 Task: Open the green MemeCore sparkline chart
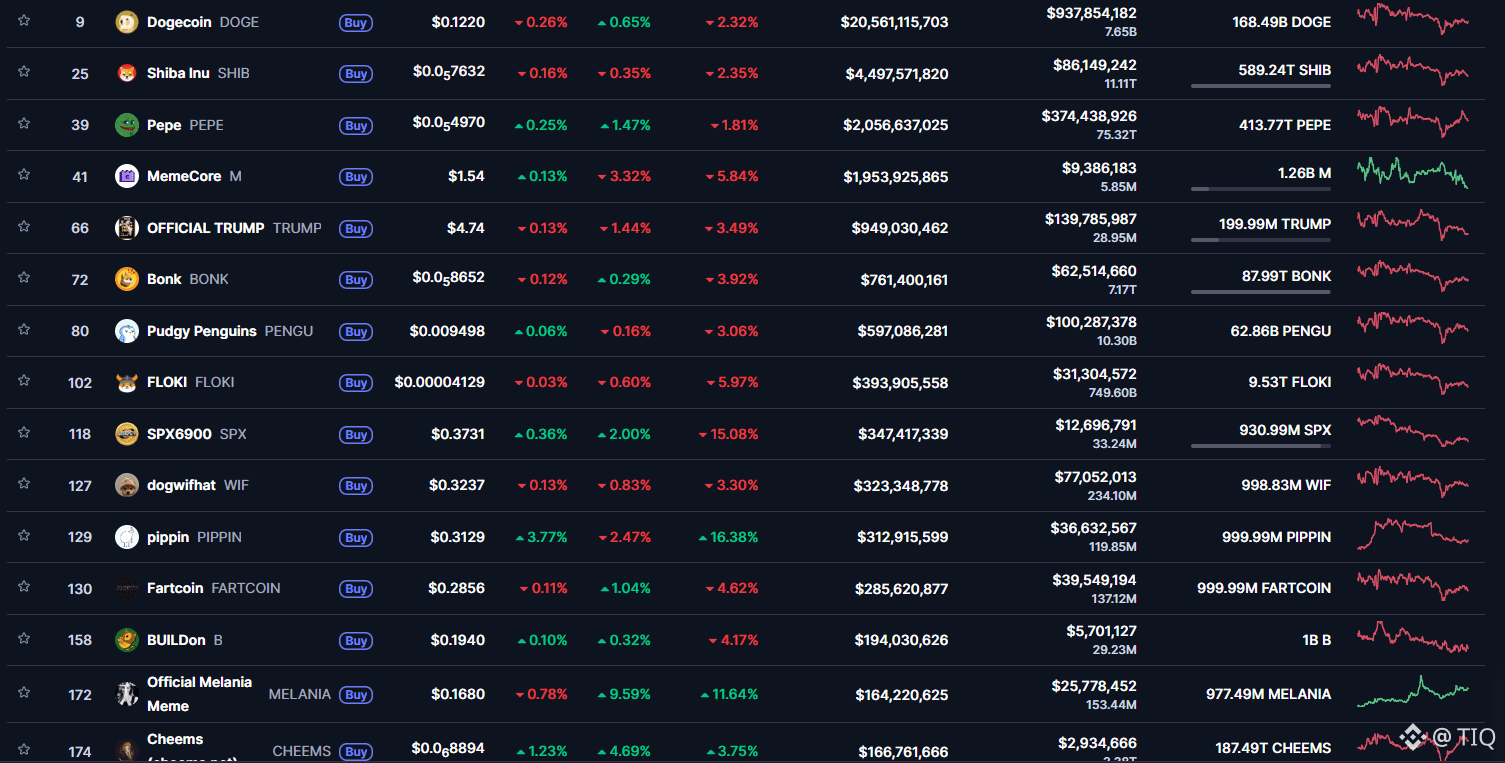[1412, 172]
